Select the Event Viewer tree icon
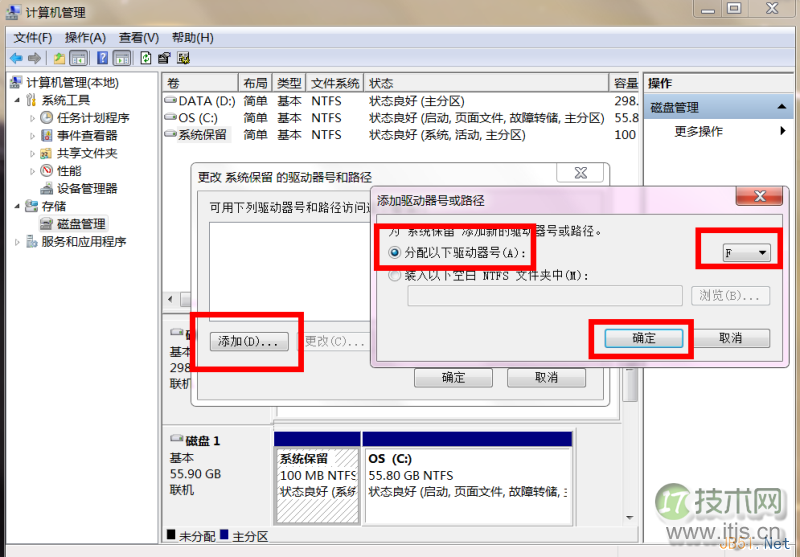This screenshot has width=800, height=557. (46, 136)
